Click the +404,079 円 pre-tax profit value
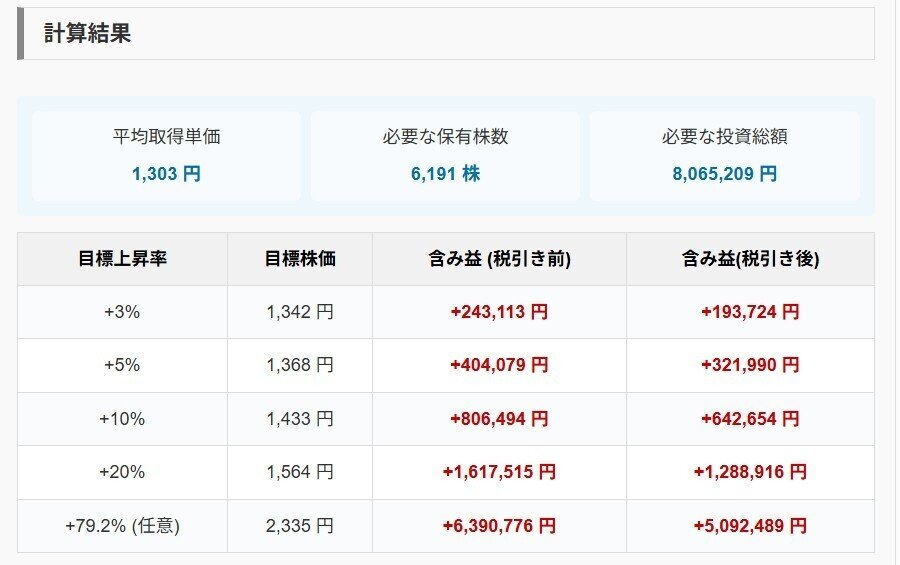The width and height of the screenshot is (900, 565). [x=499, y=365]
